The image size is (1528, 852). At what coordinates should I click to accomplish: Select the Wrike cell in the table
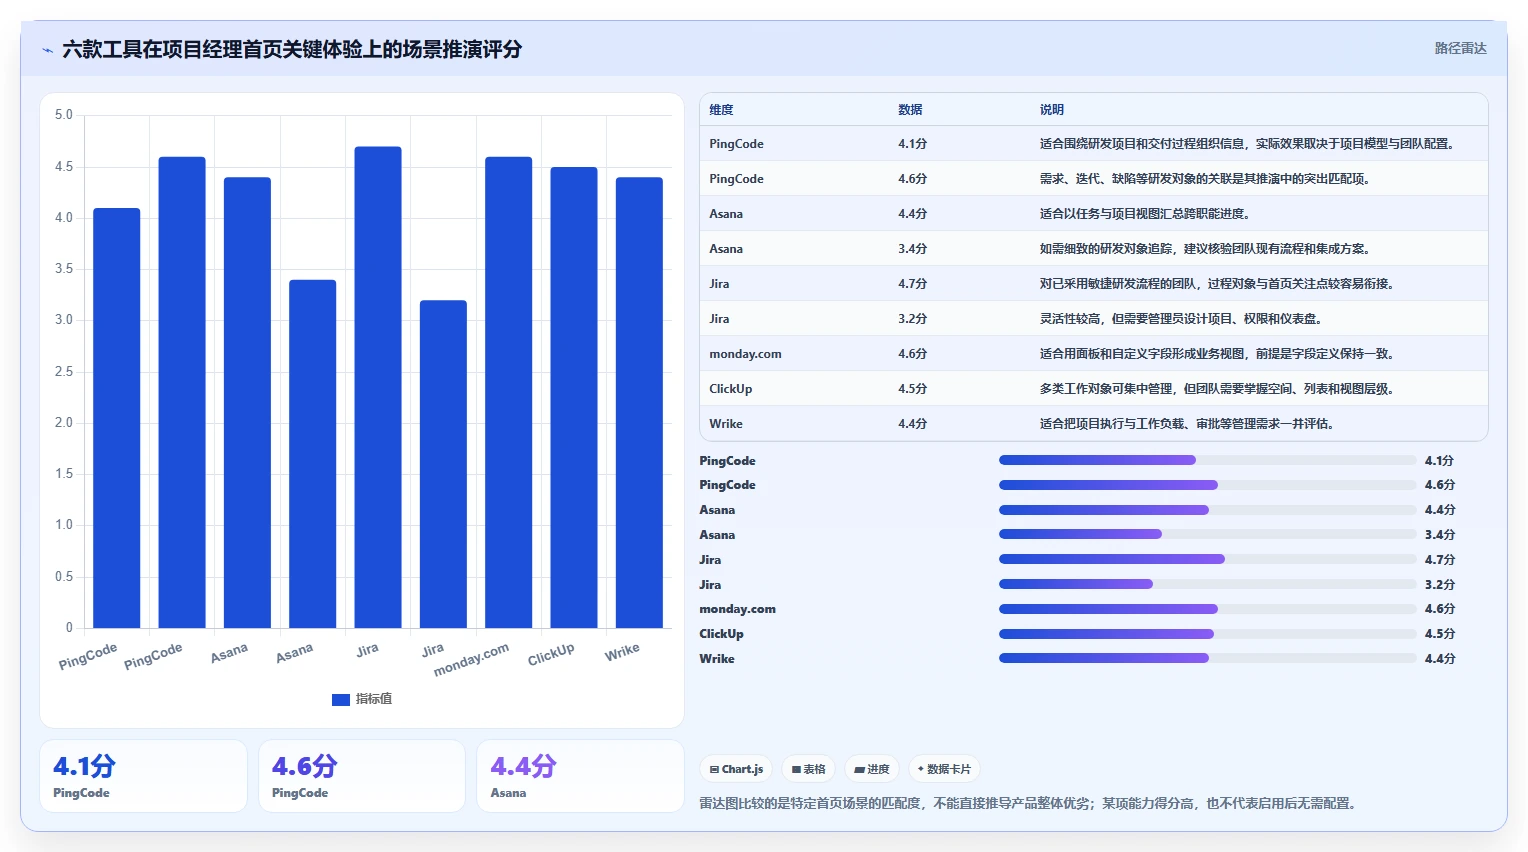[726, 424]
